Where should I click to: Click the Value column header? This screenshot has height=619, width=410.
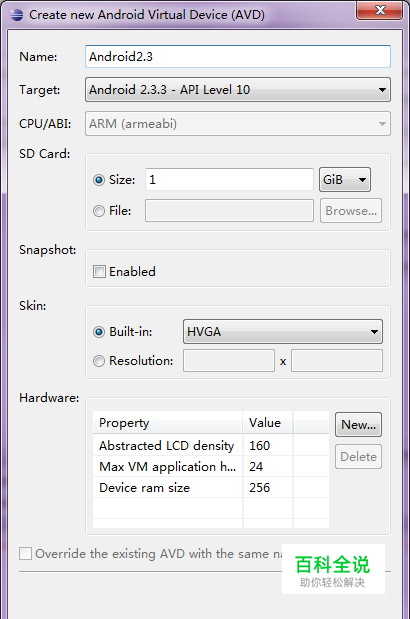coord(268,423)
